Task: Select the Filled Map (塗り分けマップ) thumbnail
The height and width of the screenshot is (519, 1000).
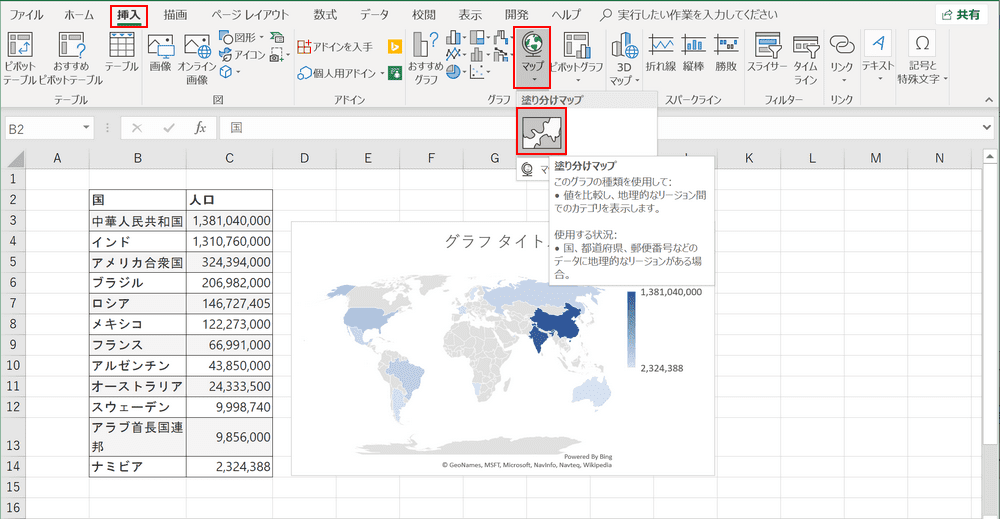Action: (x=541, y=131)
